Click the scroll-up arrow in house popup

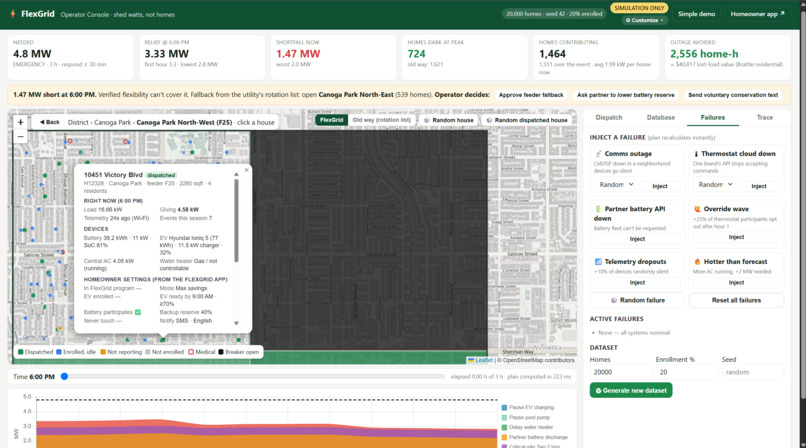pos(236,175)
